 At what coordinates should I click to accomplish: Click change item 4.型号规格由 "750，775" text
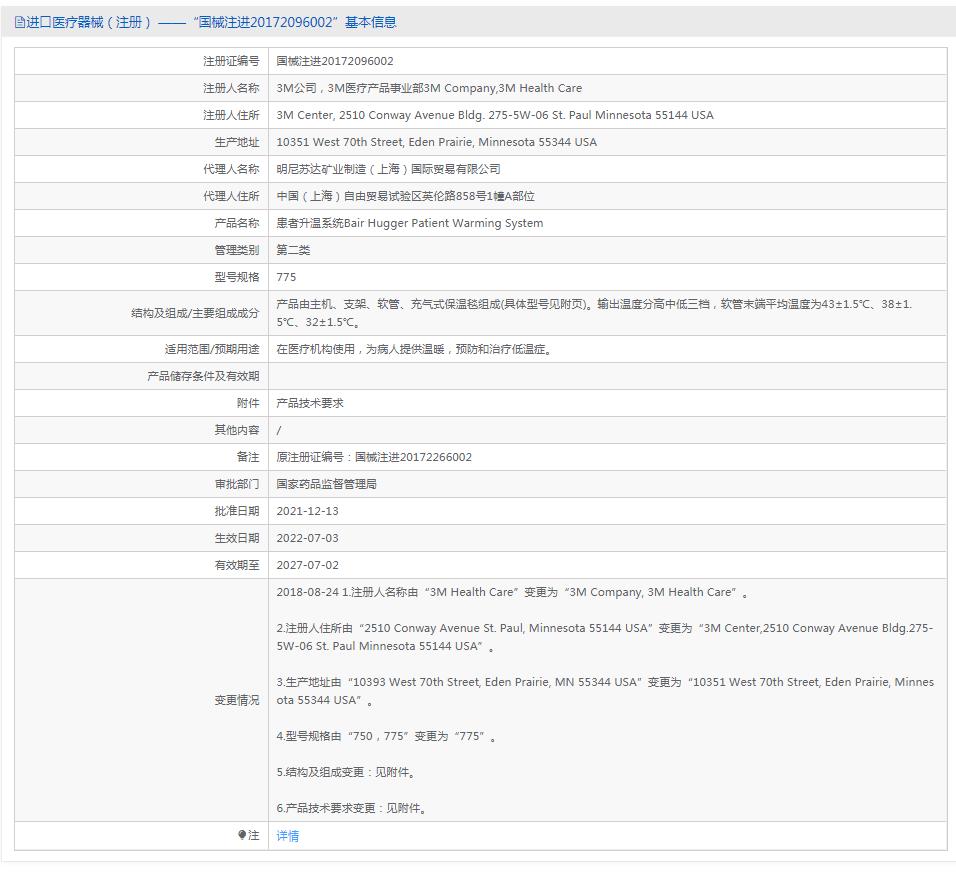(386, 736)
